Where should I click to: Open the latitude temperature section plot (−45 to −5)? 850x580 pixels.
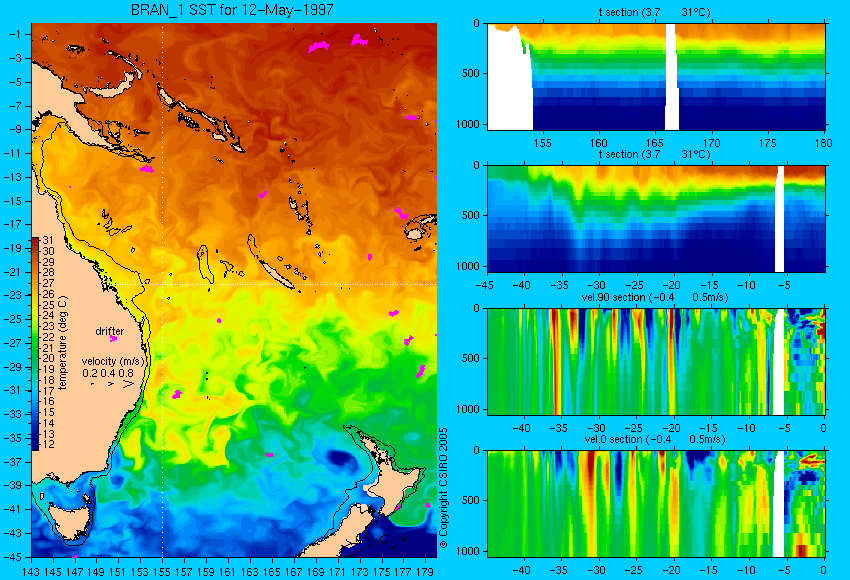(x=656, y=218)
